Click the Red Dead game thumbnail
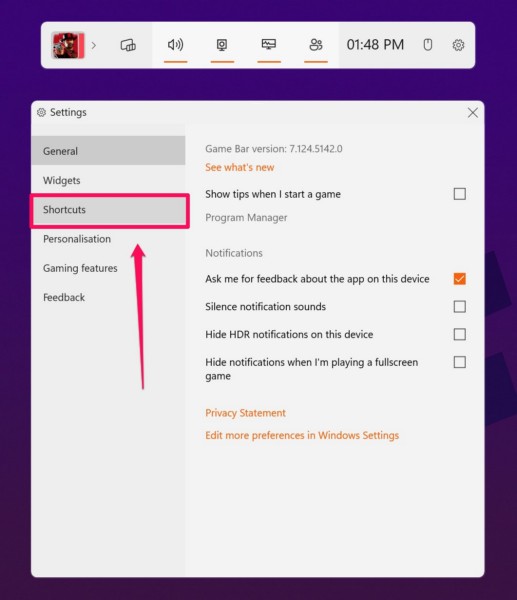The image size is (517, 600). click(x=68, y=45)
